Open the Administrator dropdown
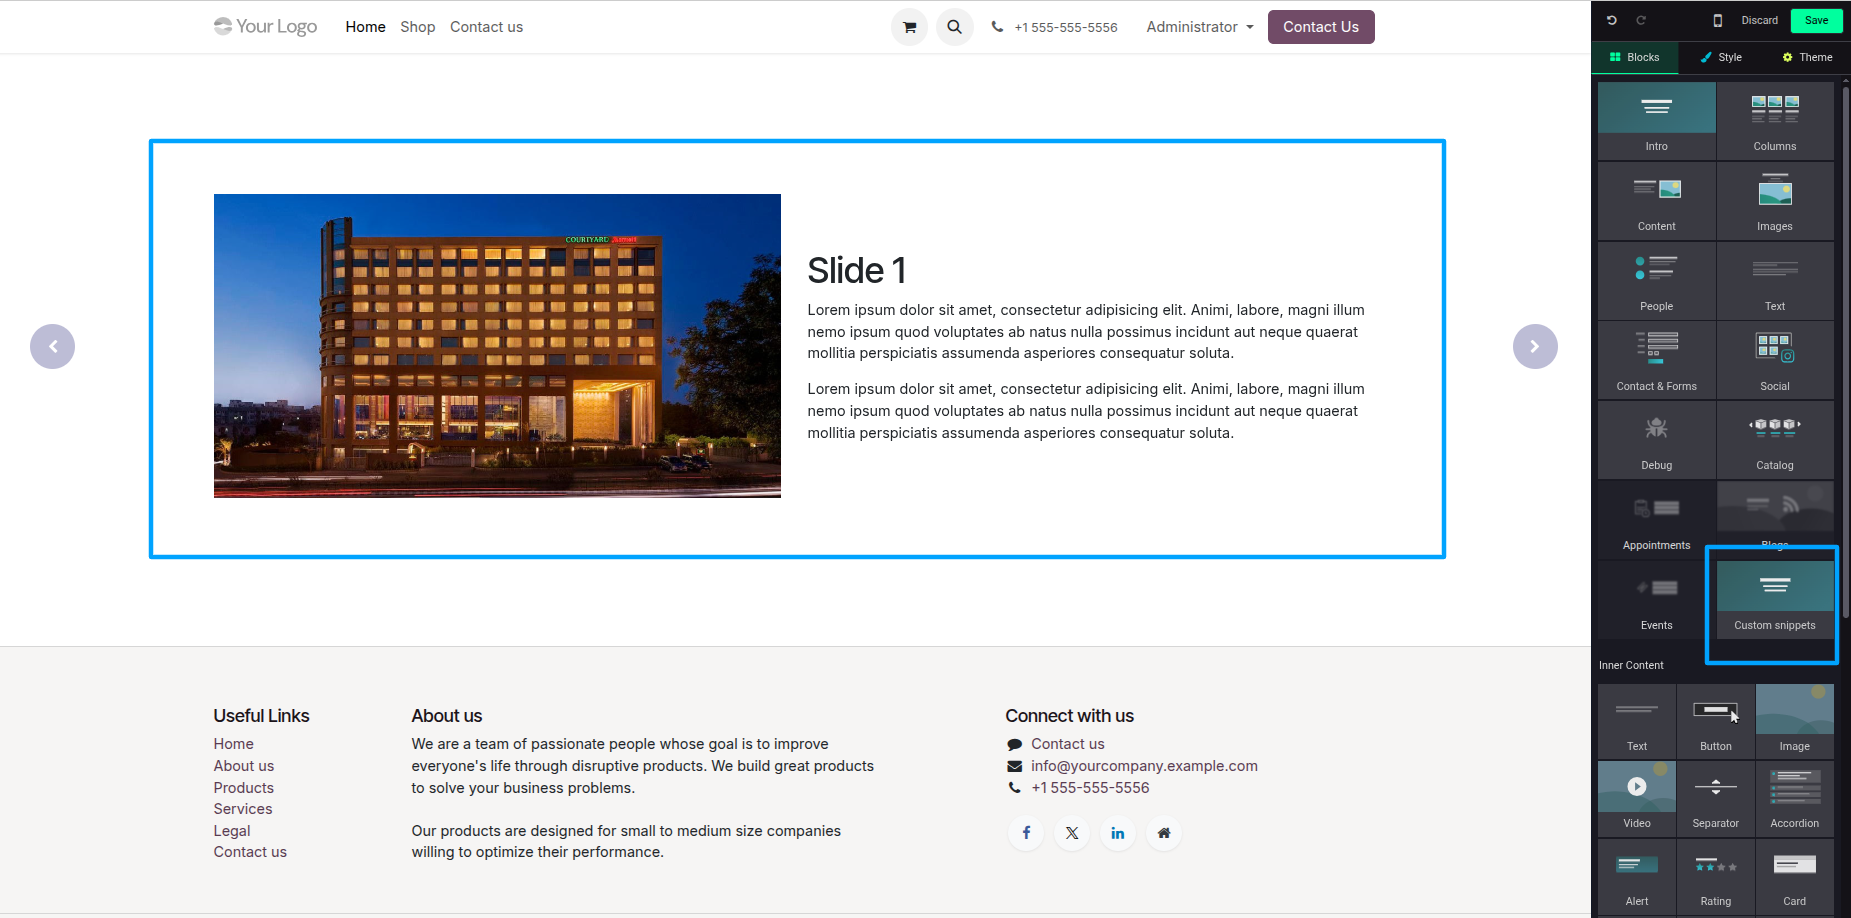This screenshot has height=918, width=1851. (x=1199, y=27)
